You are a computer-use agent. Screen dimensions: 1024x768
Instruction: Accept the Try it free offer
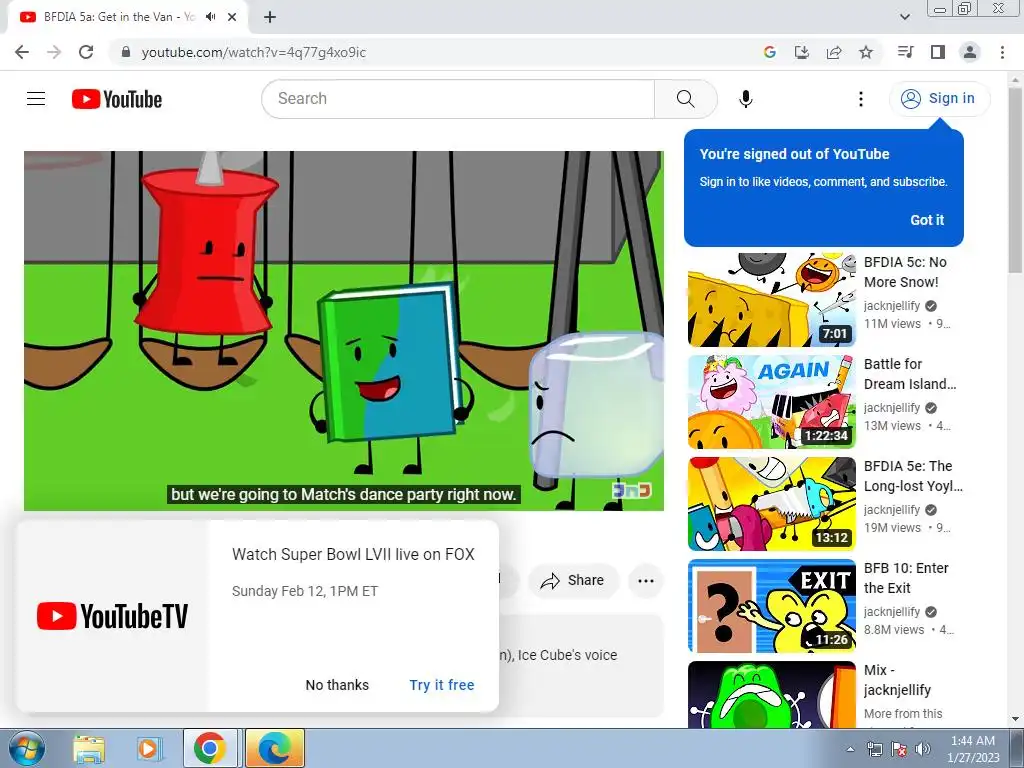pyautogui.click(x=441, y=685)
